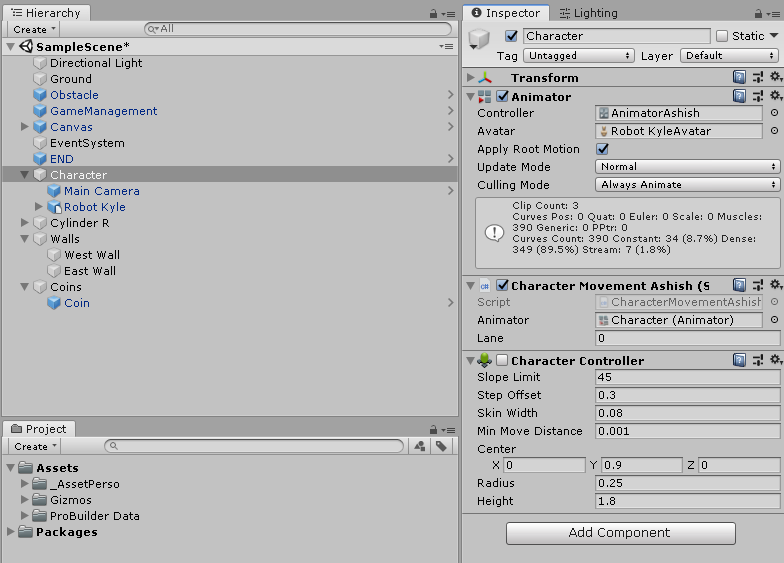Open Character Movement Ashish gear menu
The width and height of the screenshot is (784, 563).
click(x=776, y=284)
